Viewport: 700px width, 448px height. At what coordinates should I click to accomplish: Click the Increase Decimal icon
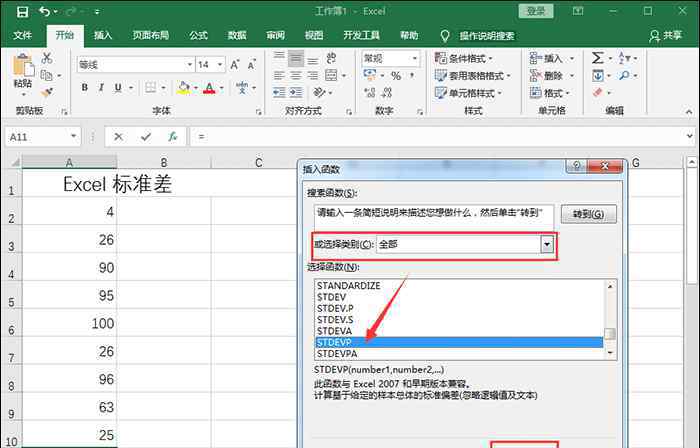point(369,92)
